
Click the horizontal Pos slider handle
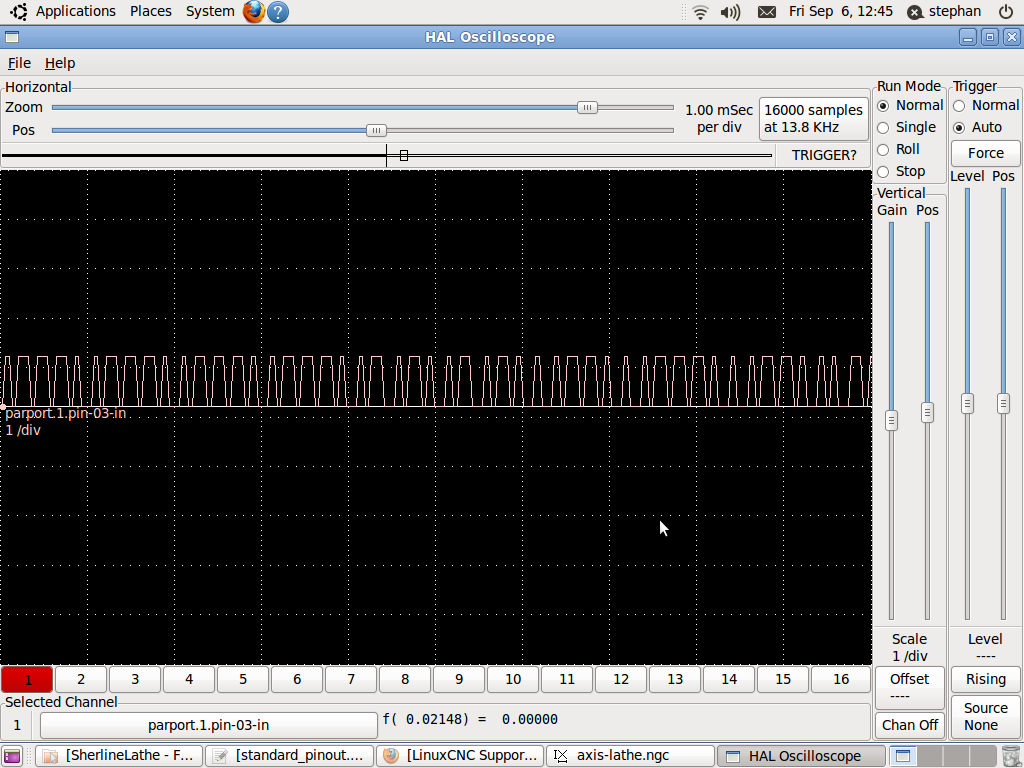(376, 131)
